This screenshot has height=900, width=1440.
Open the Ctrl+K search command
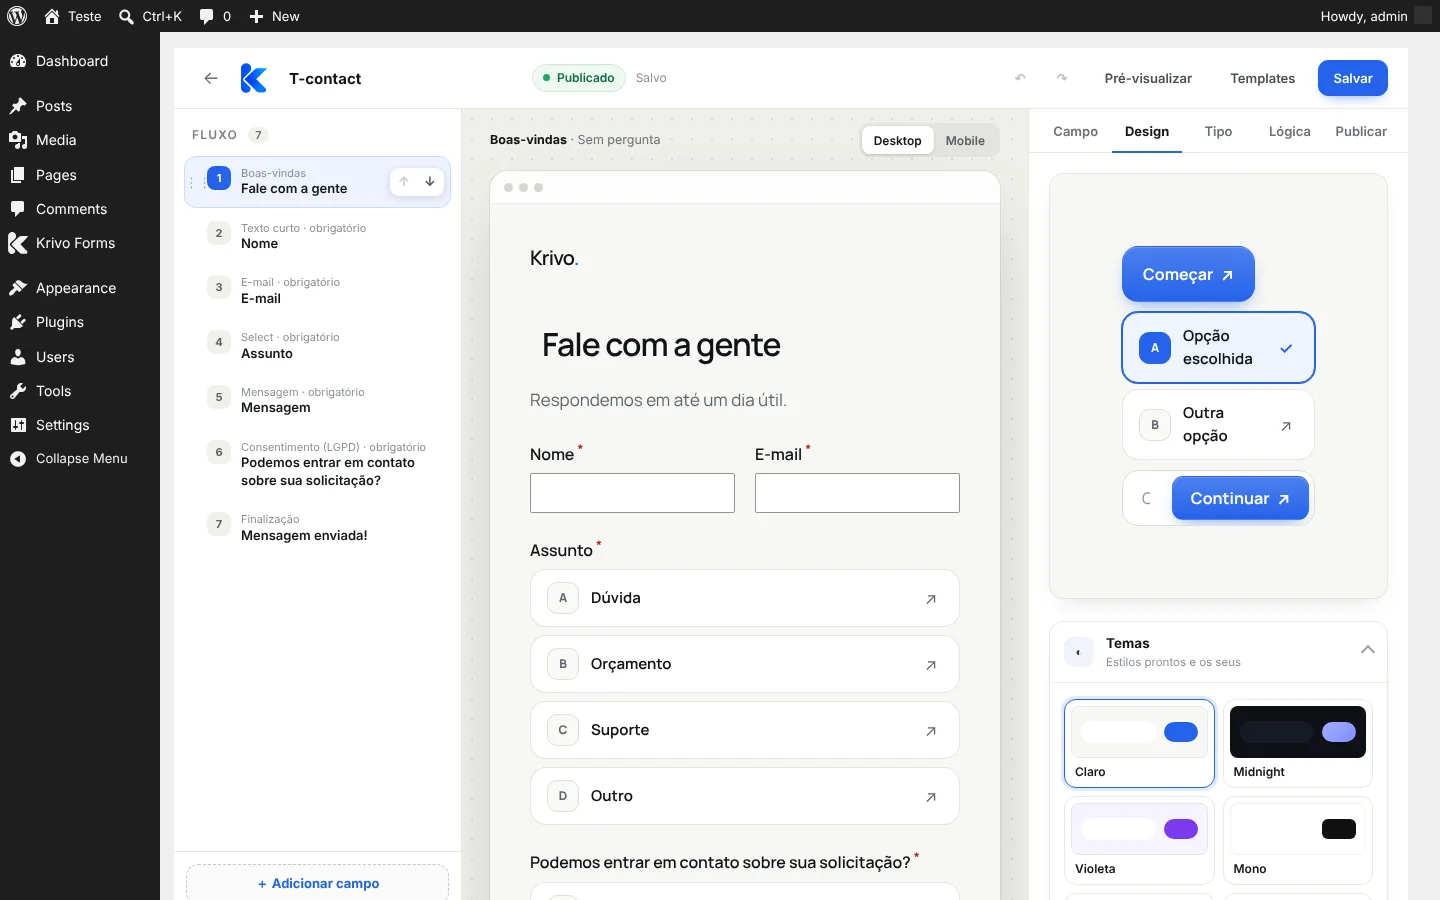pyautogui.click(x=150, y=16)
